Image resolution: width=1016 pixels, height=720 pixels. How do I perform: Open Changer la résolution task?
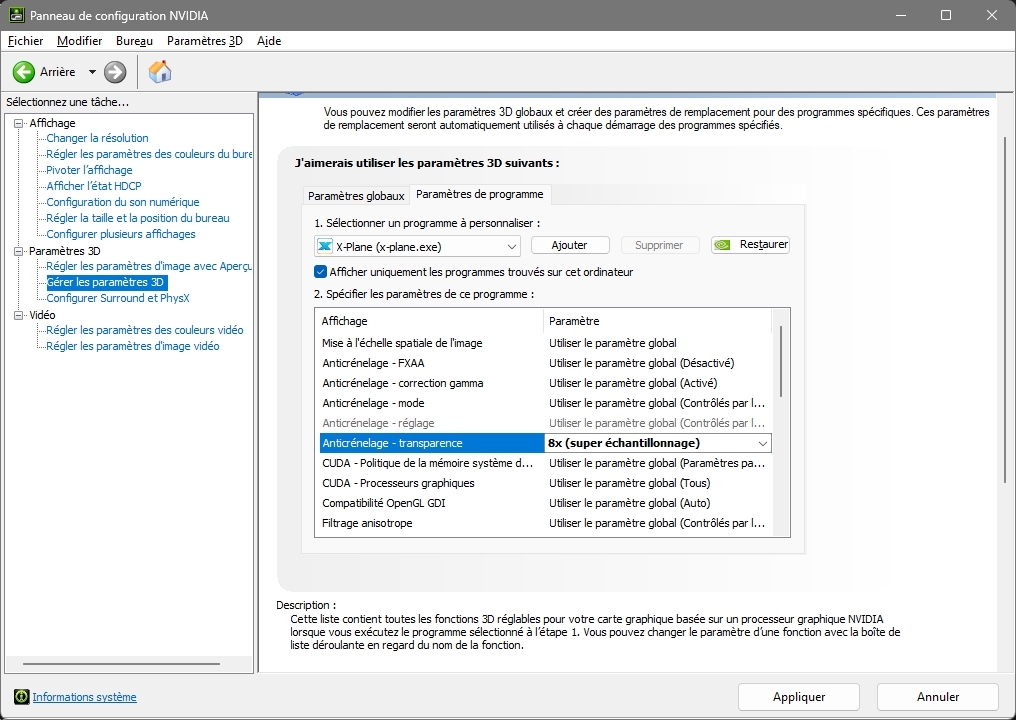pos(97,138)
